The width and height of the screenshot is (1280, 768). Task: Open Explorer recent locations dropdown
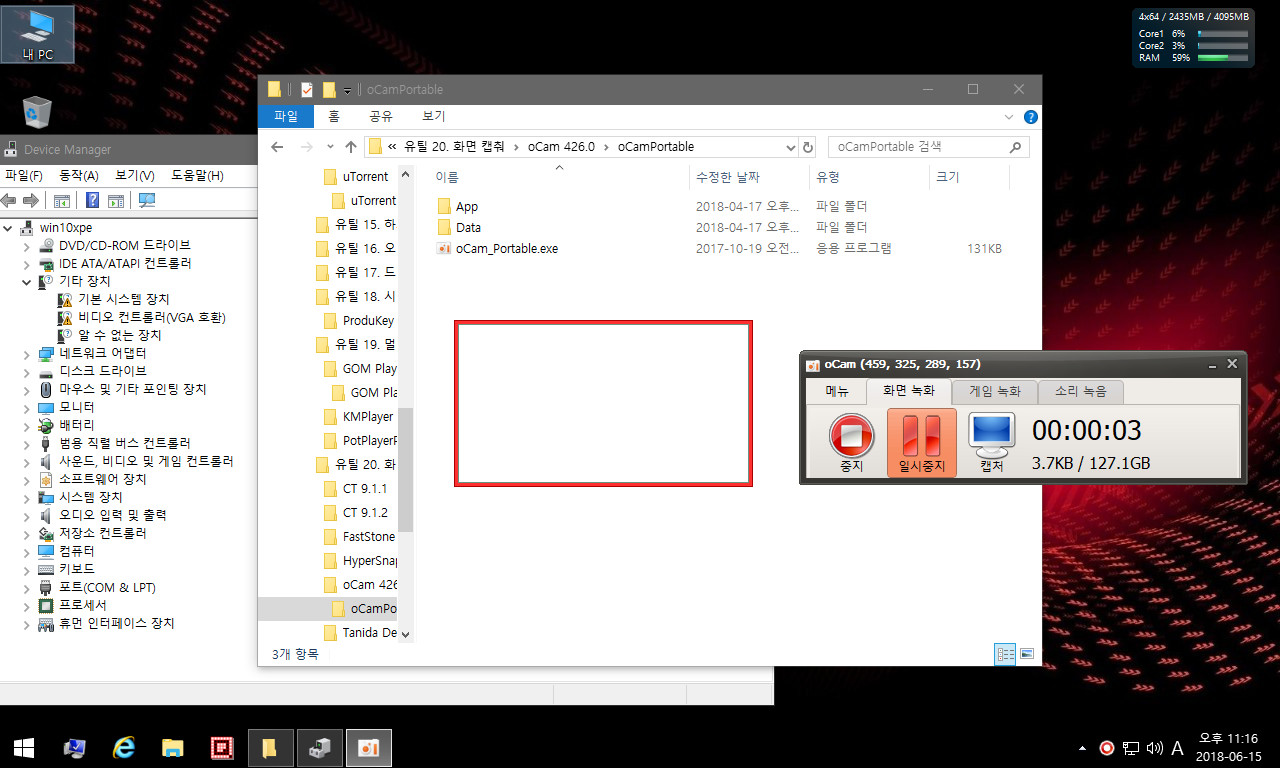[330, 147]
